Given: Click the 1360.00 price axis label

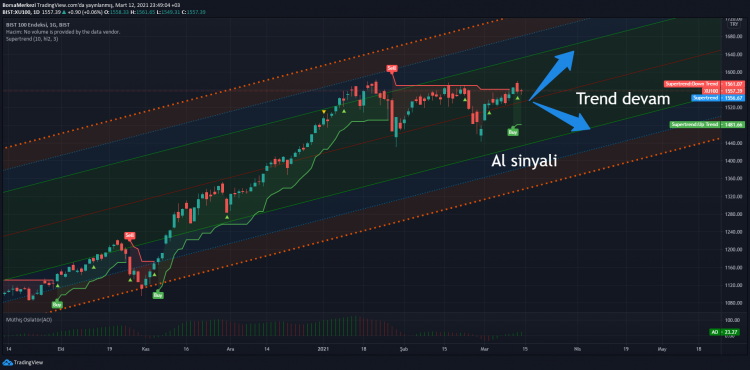Looking at the screenshot, I should 733,178.
